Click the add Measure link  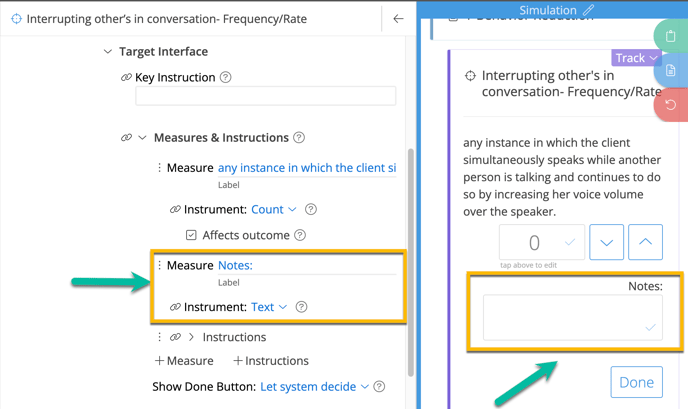tap(183, 361)
